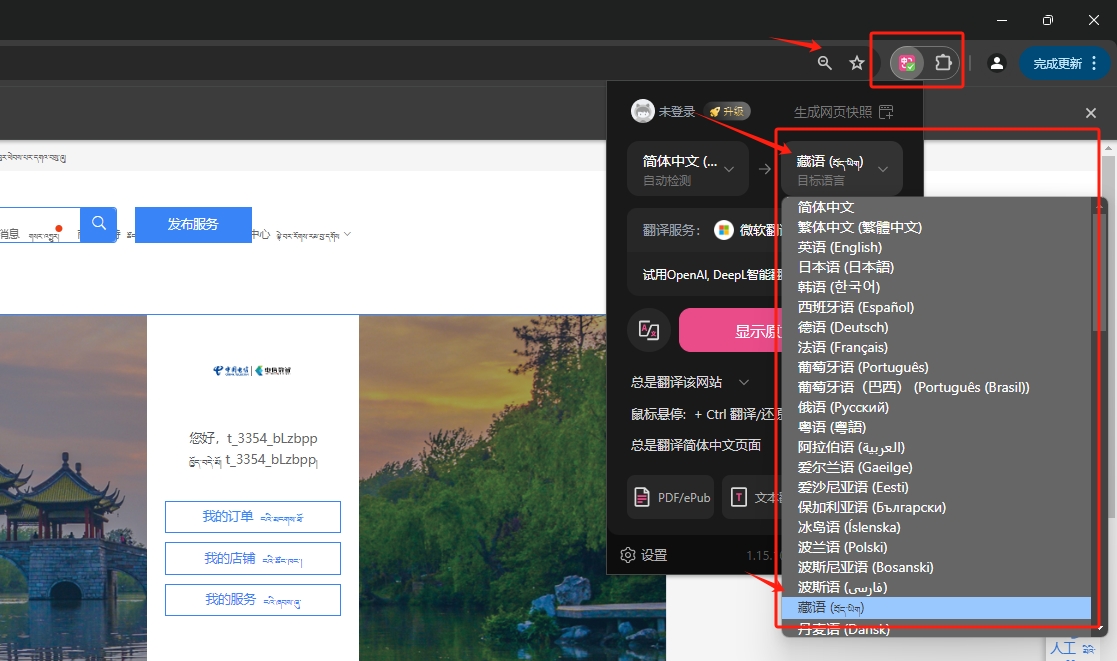Expand the source language 简体中文 dropdown
The width and height of the screenshot is (1117, 661).
pyautogui.click(x=688, y=169)
